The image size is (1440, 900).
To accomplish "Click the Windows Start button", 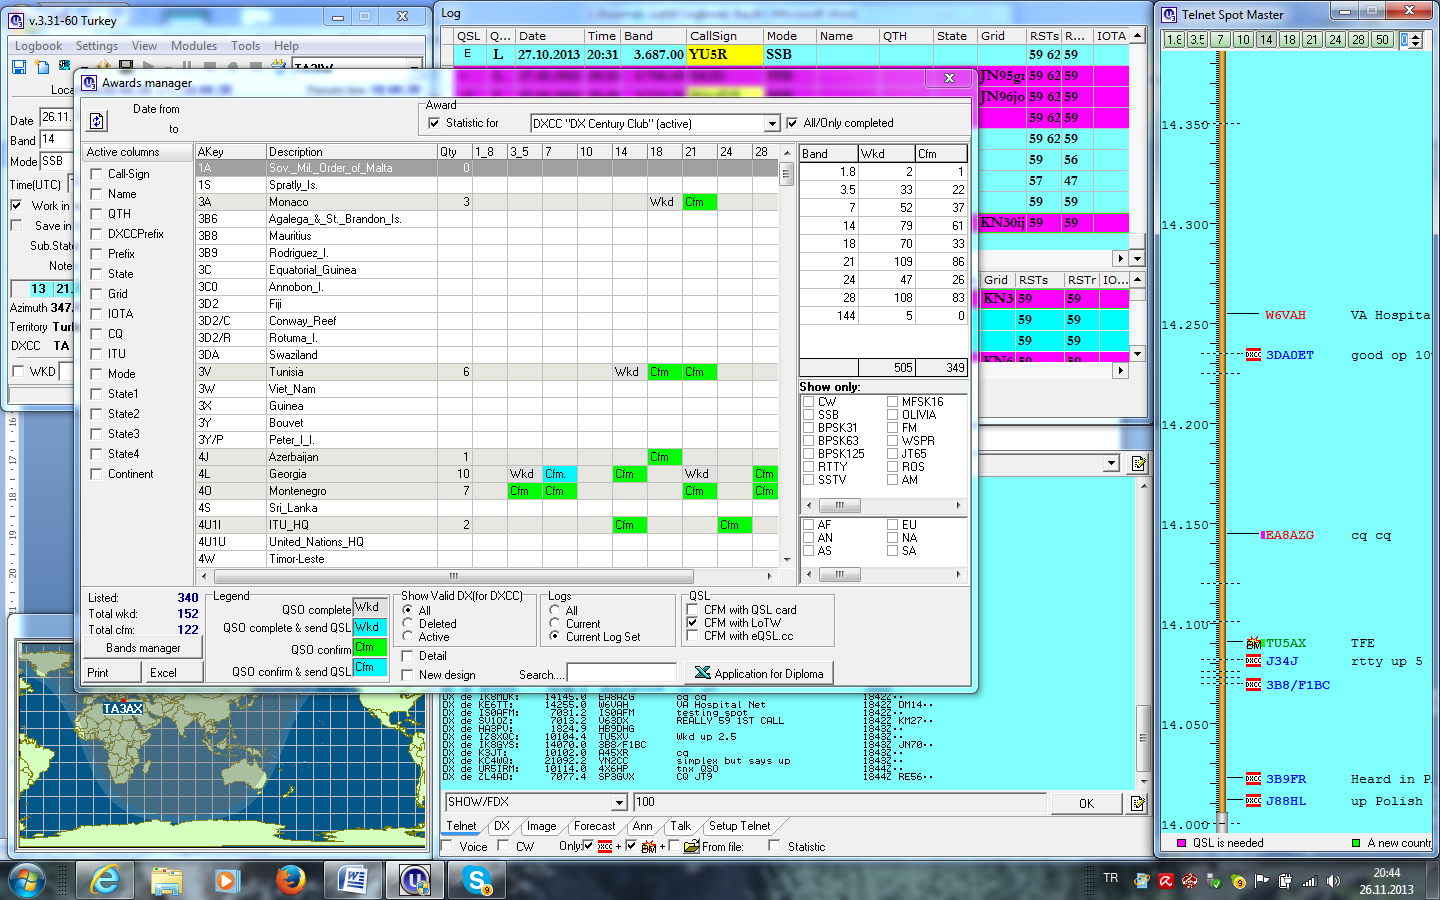I will pyautogui.click(x=27, y=880).
